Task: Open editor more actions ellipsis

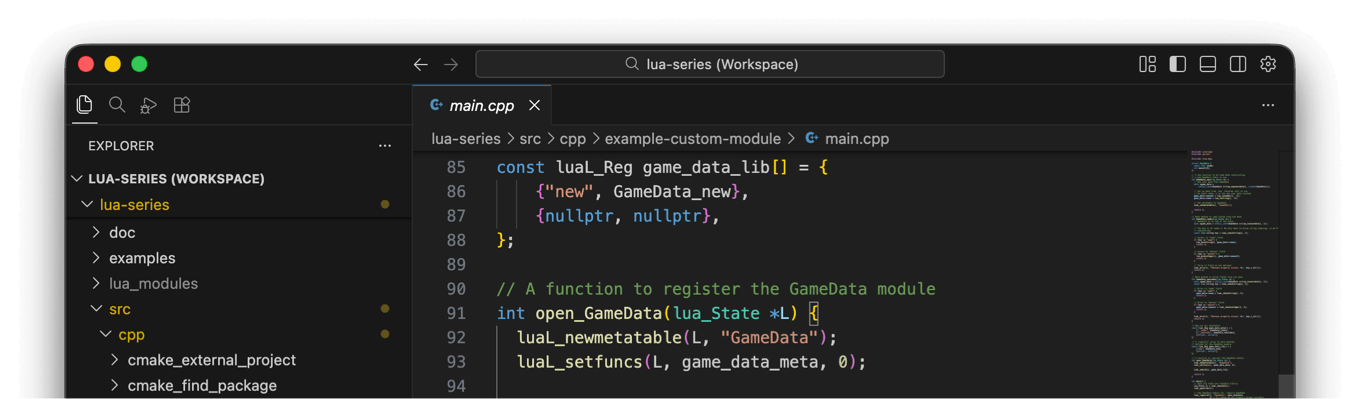Action: click(1268, 105)
